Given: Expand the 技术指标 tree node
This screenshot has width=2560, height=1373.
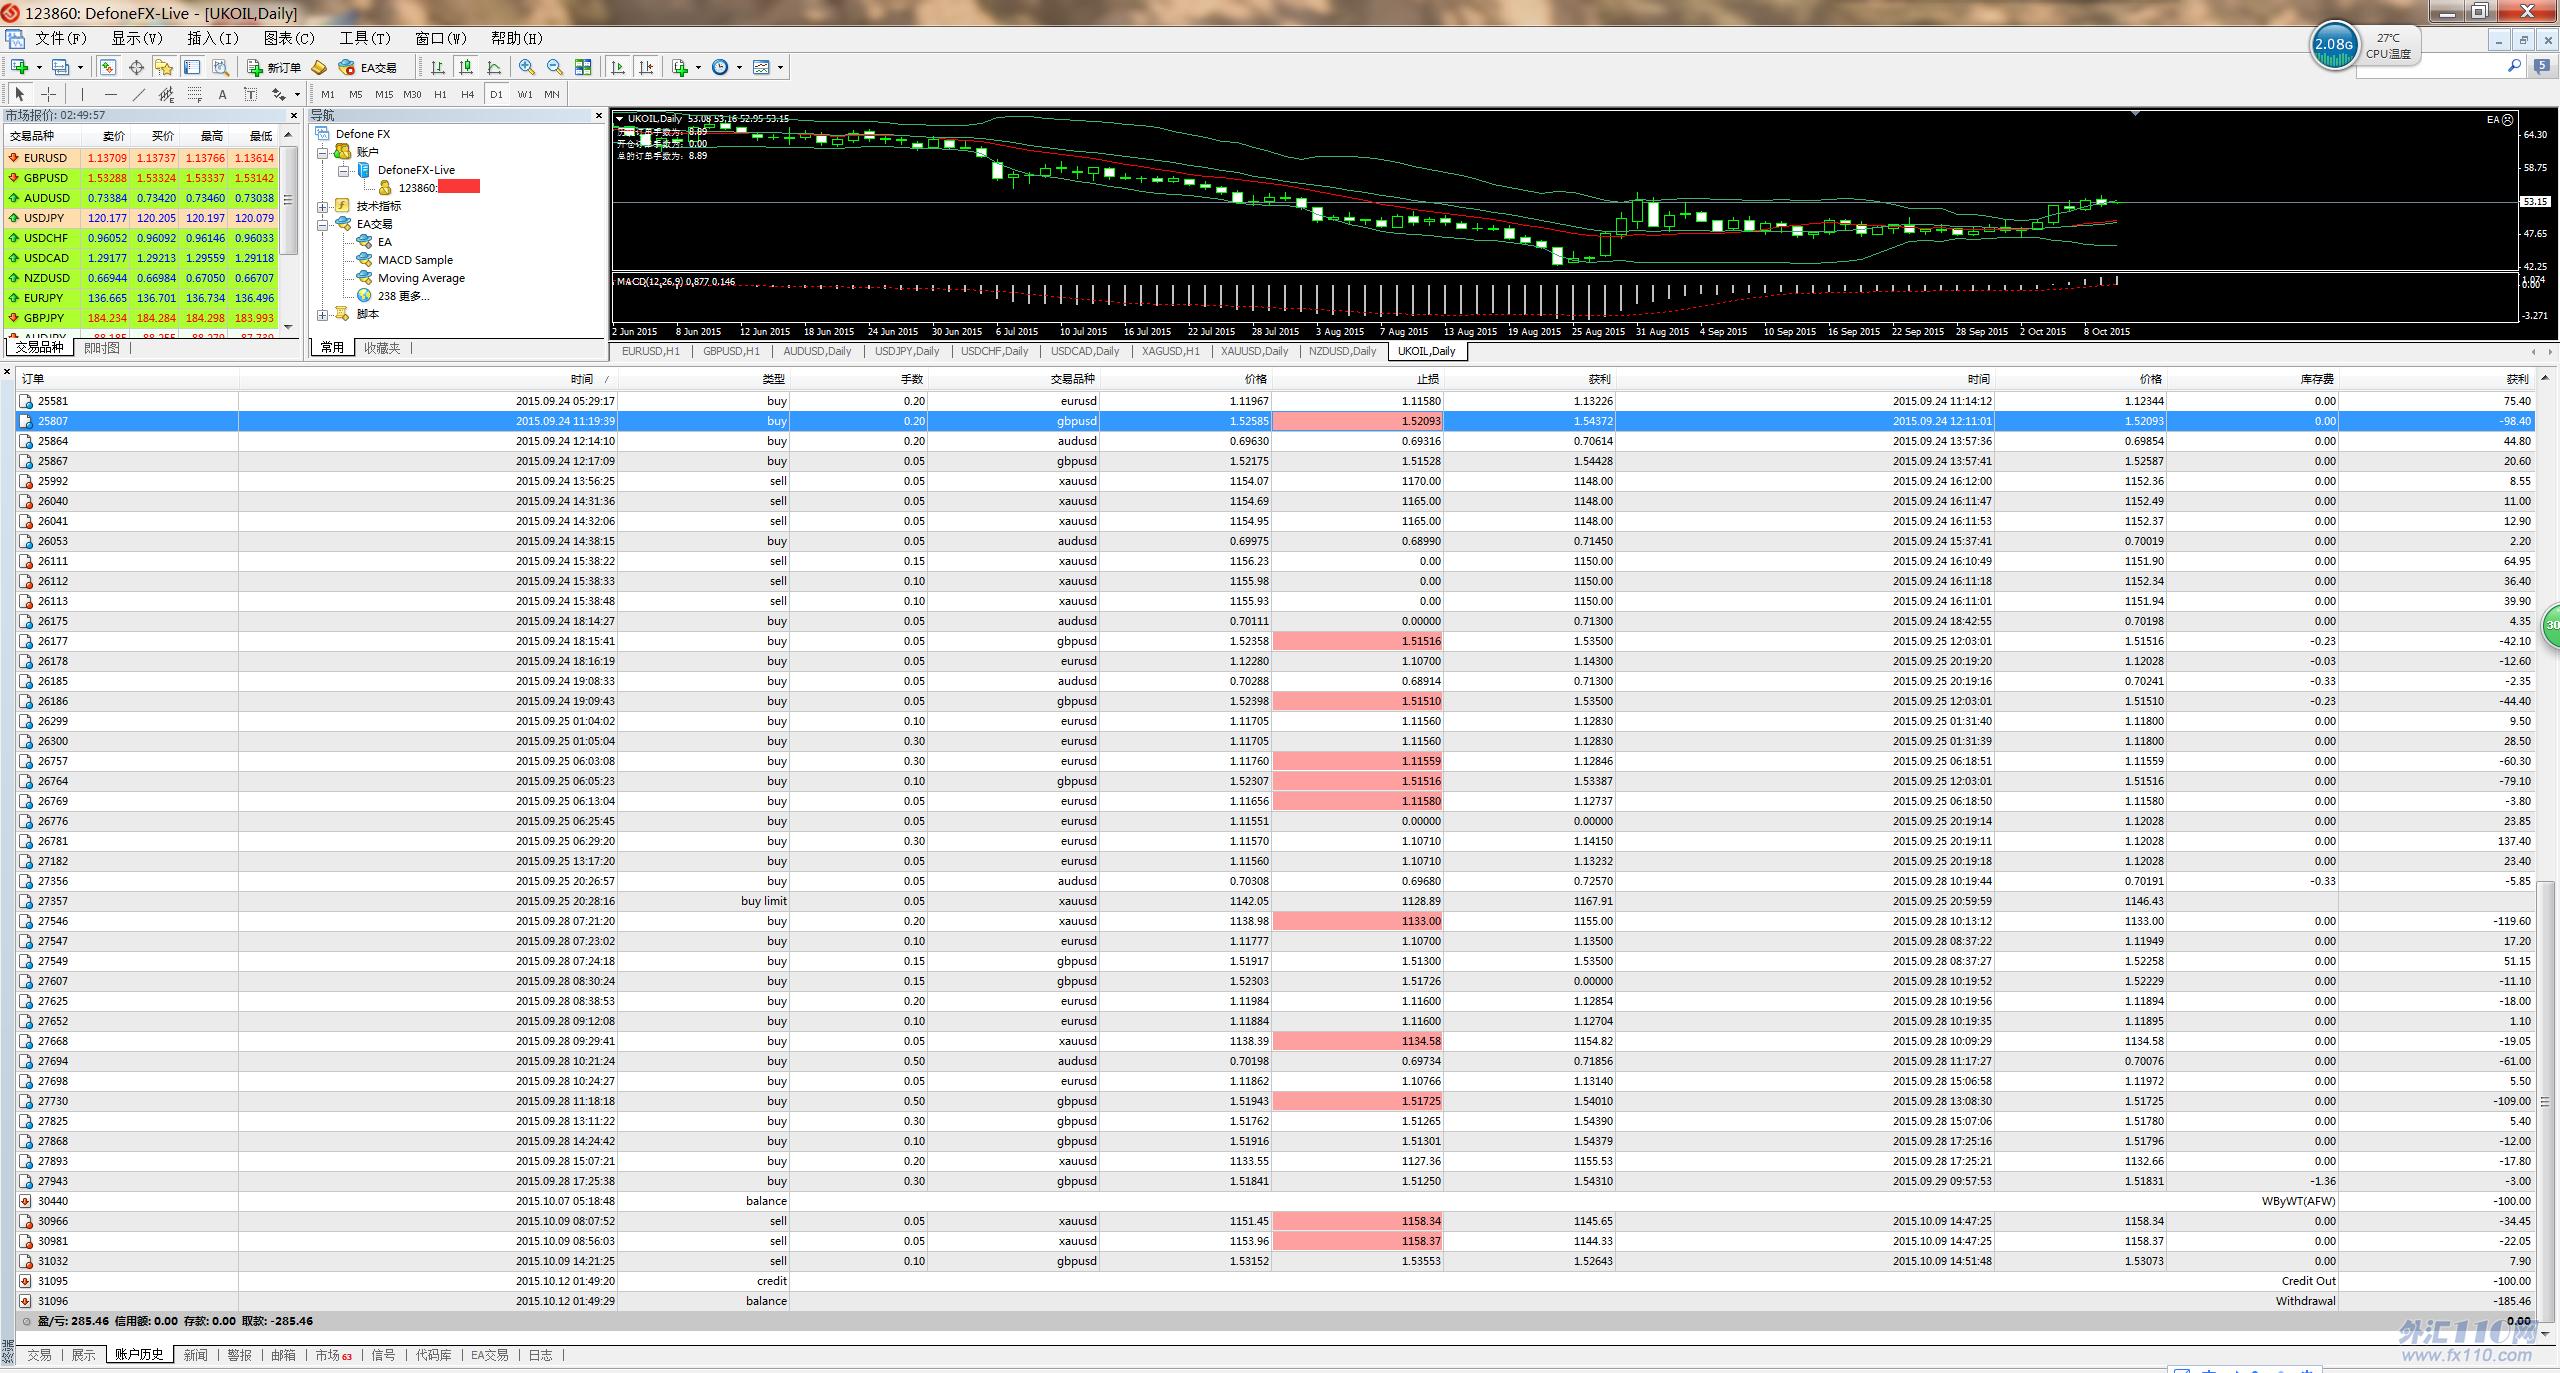Looking at the screenshot, I should click(324, 206).
